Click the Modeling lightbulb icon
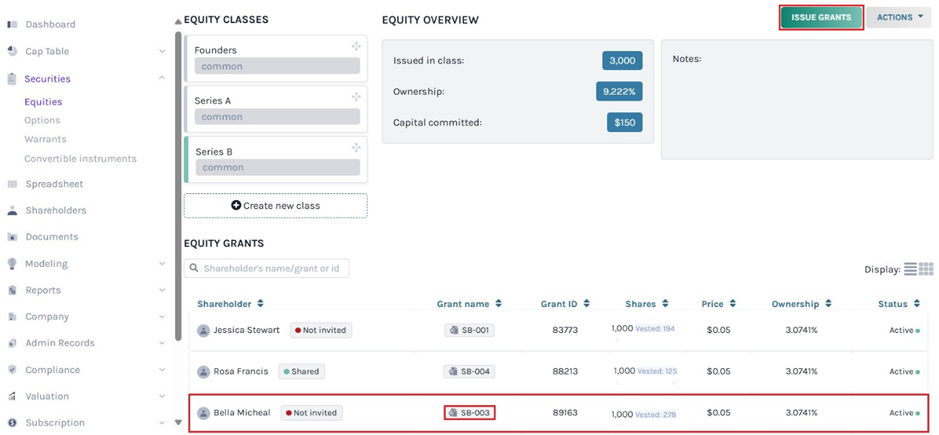Screen dimensions: 939x435 12,264
